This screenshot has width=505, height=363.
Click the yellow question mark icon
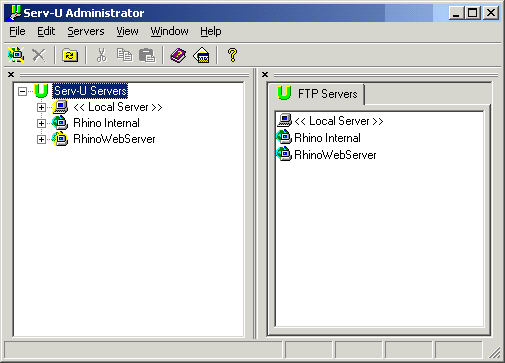tap(232, 55)
